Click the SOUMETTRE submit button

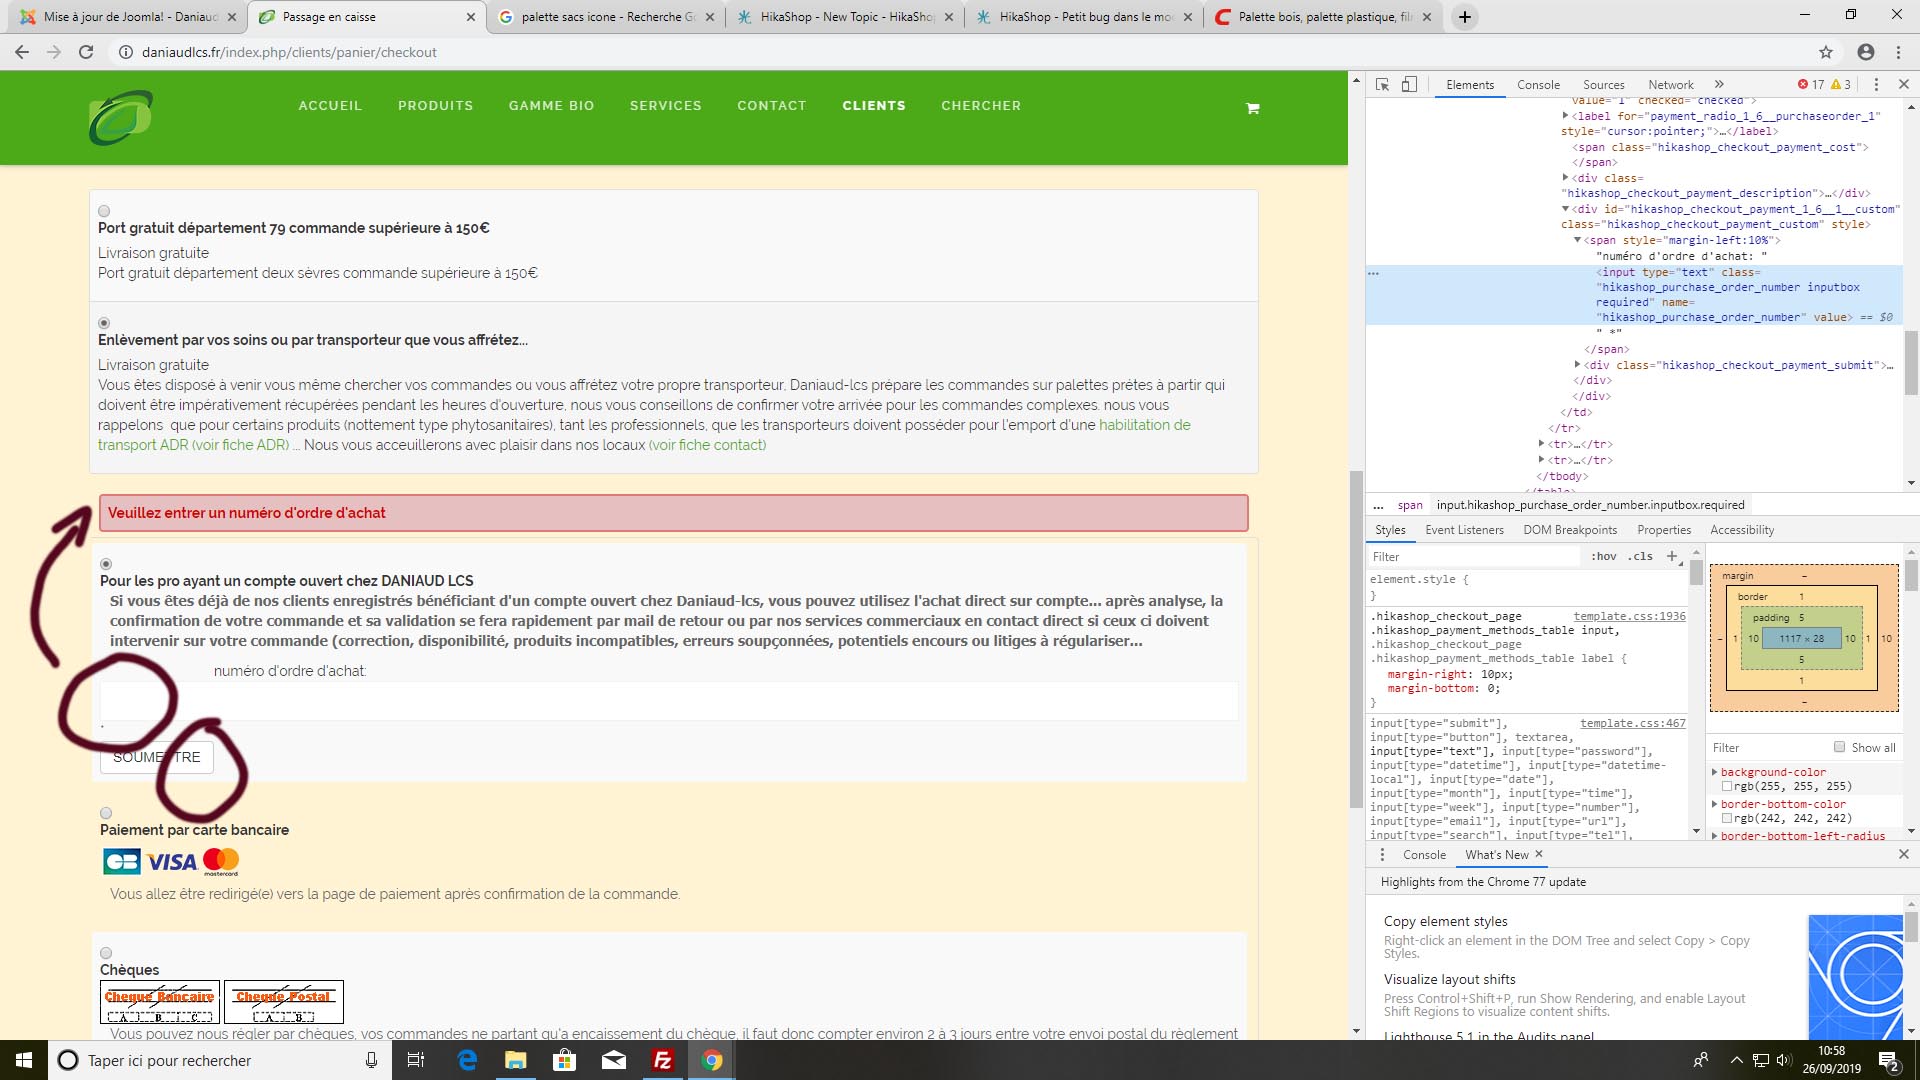pyautogui.click(x=157, y=757)
